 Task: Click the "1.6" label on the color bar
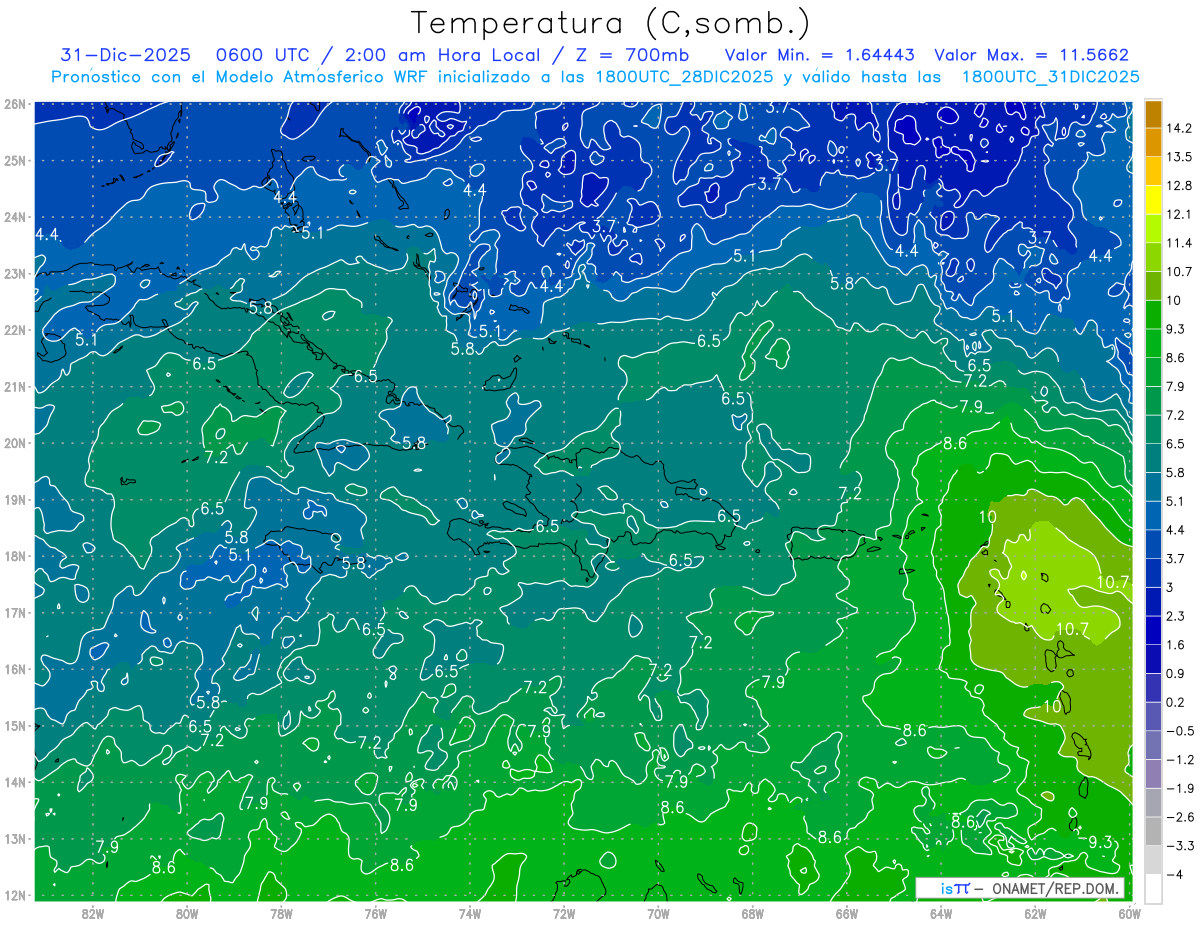click(1175, 645)
